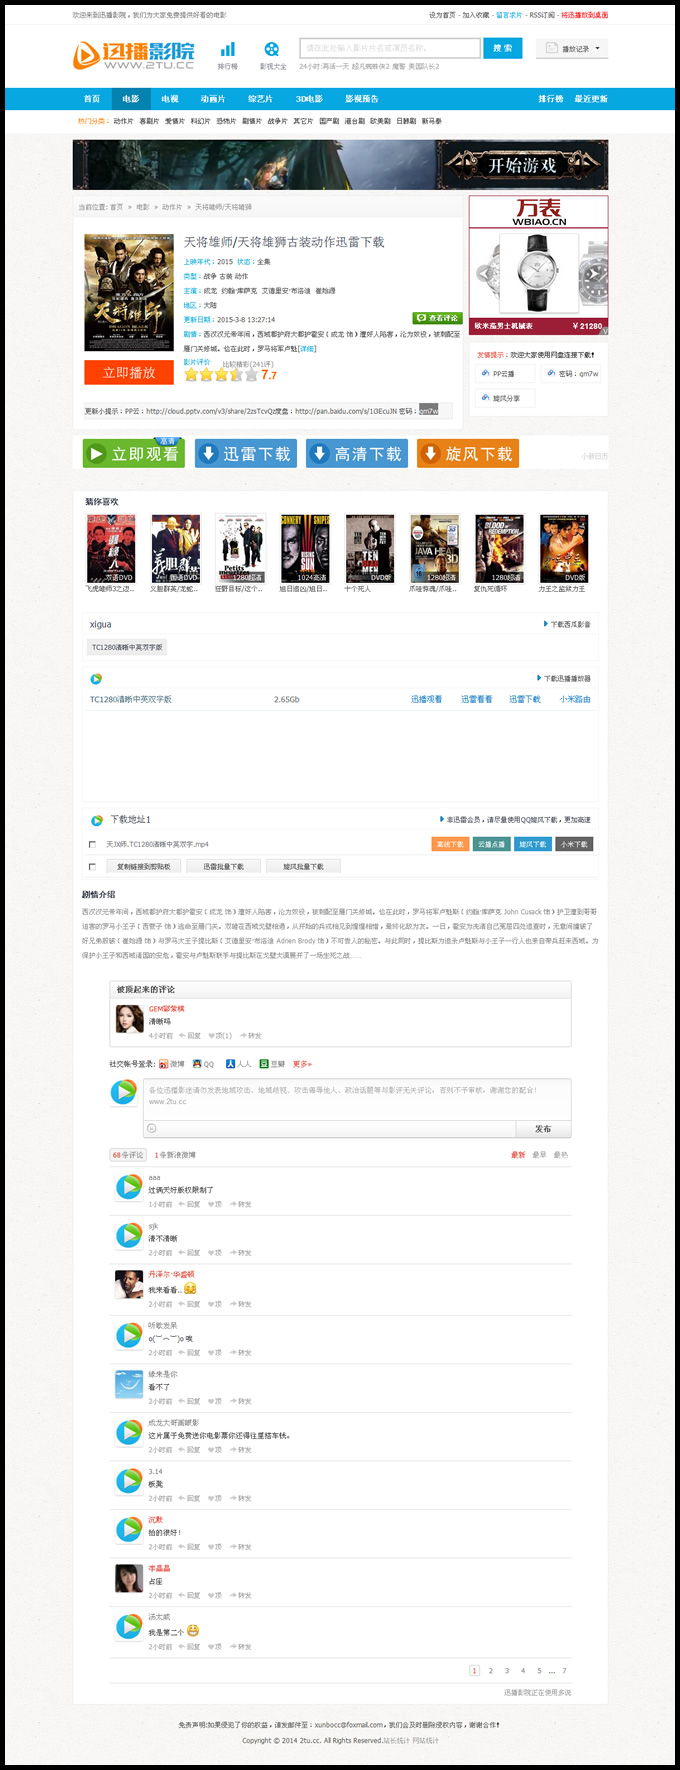
Task: Select the 综艺片 navigation tab
Action: 260,99
